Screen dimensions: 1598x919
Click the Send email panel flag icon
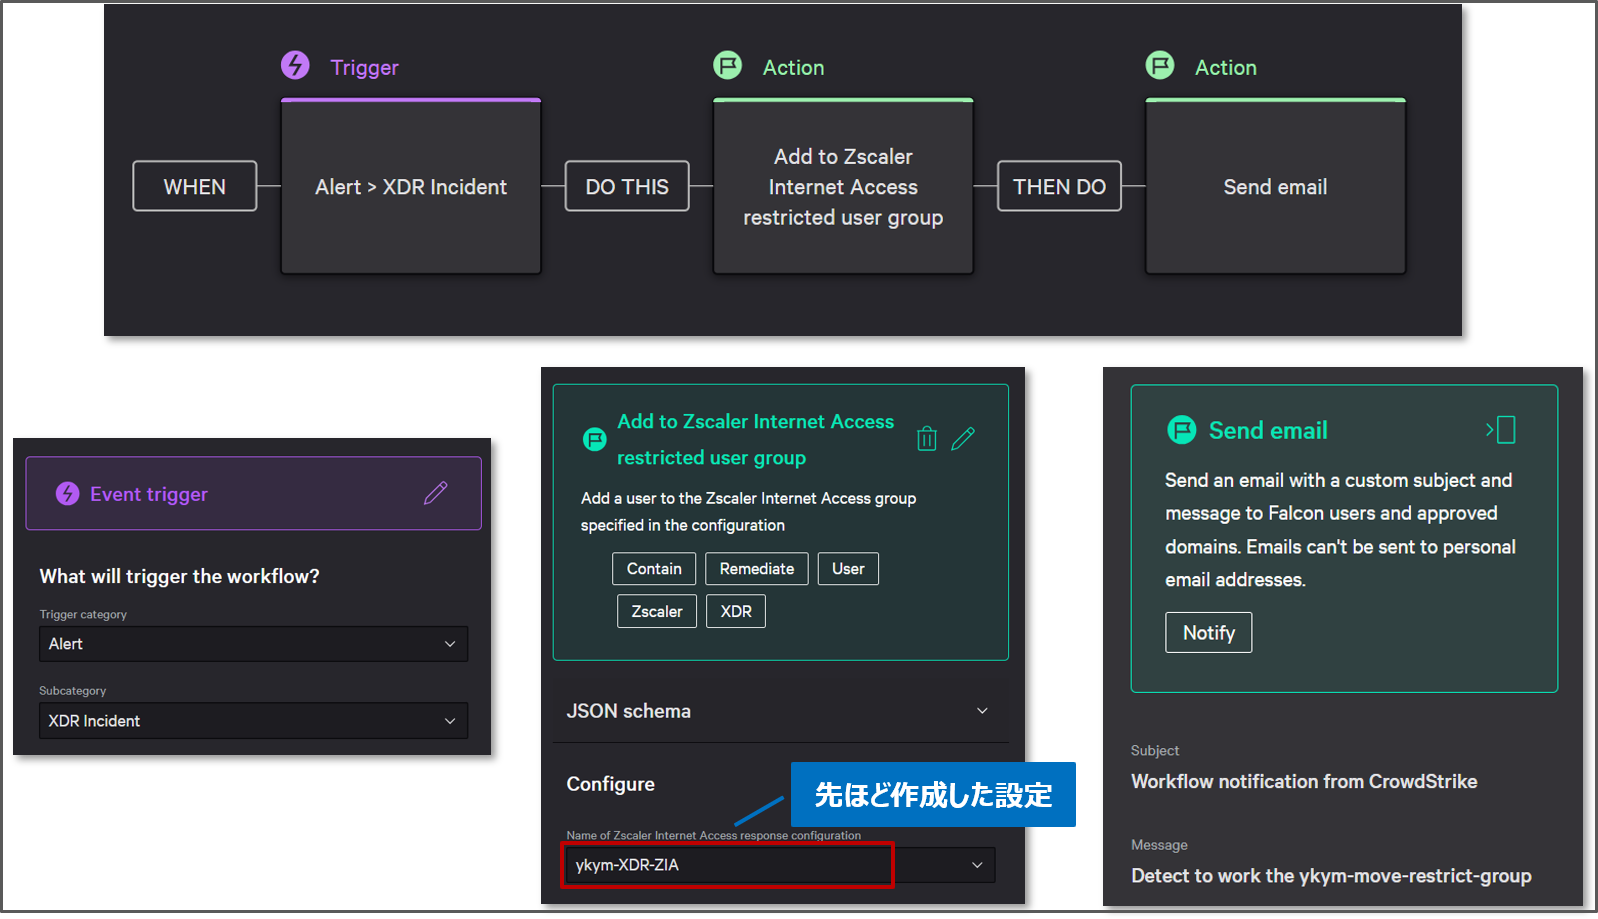[x=1182, y=430]
